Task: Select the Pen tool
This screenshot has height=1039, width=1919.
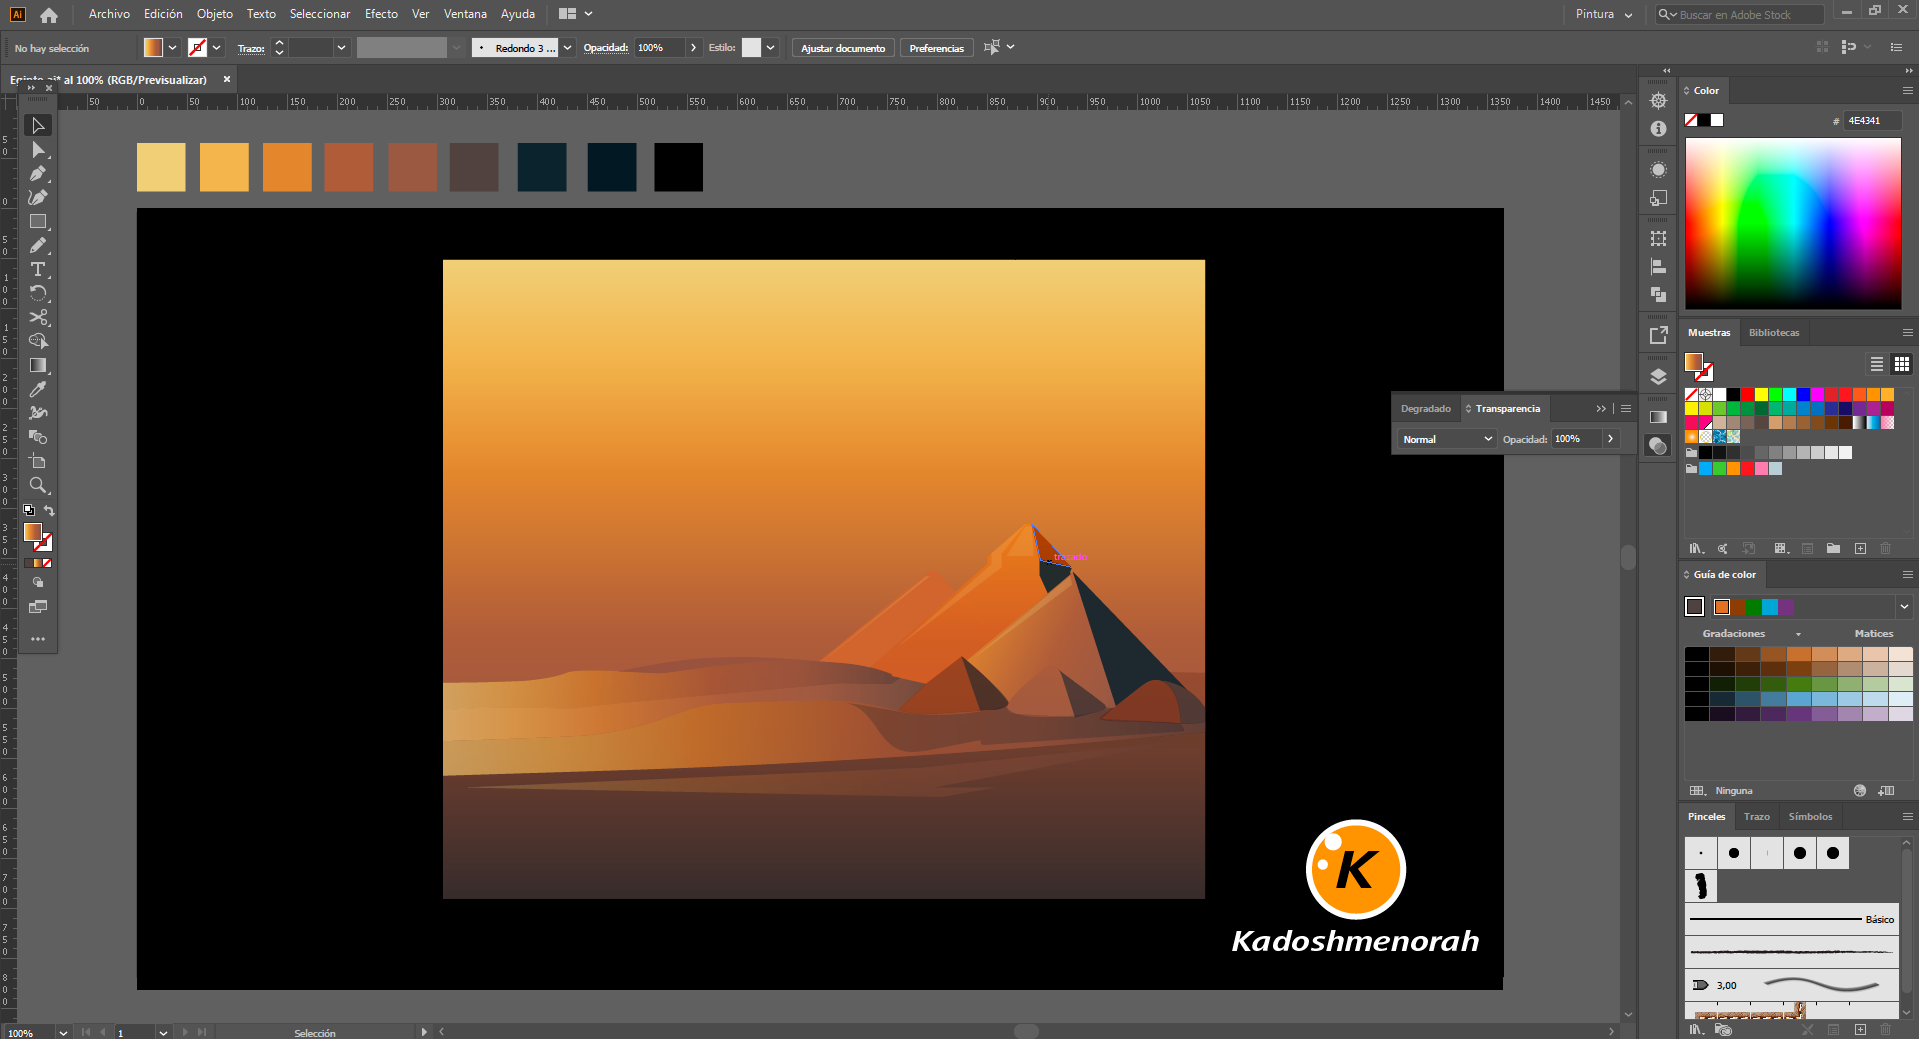Action: click(38, 174)
